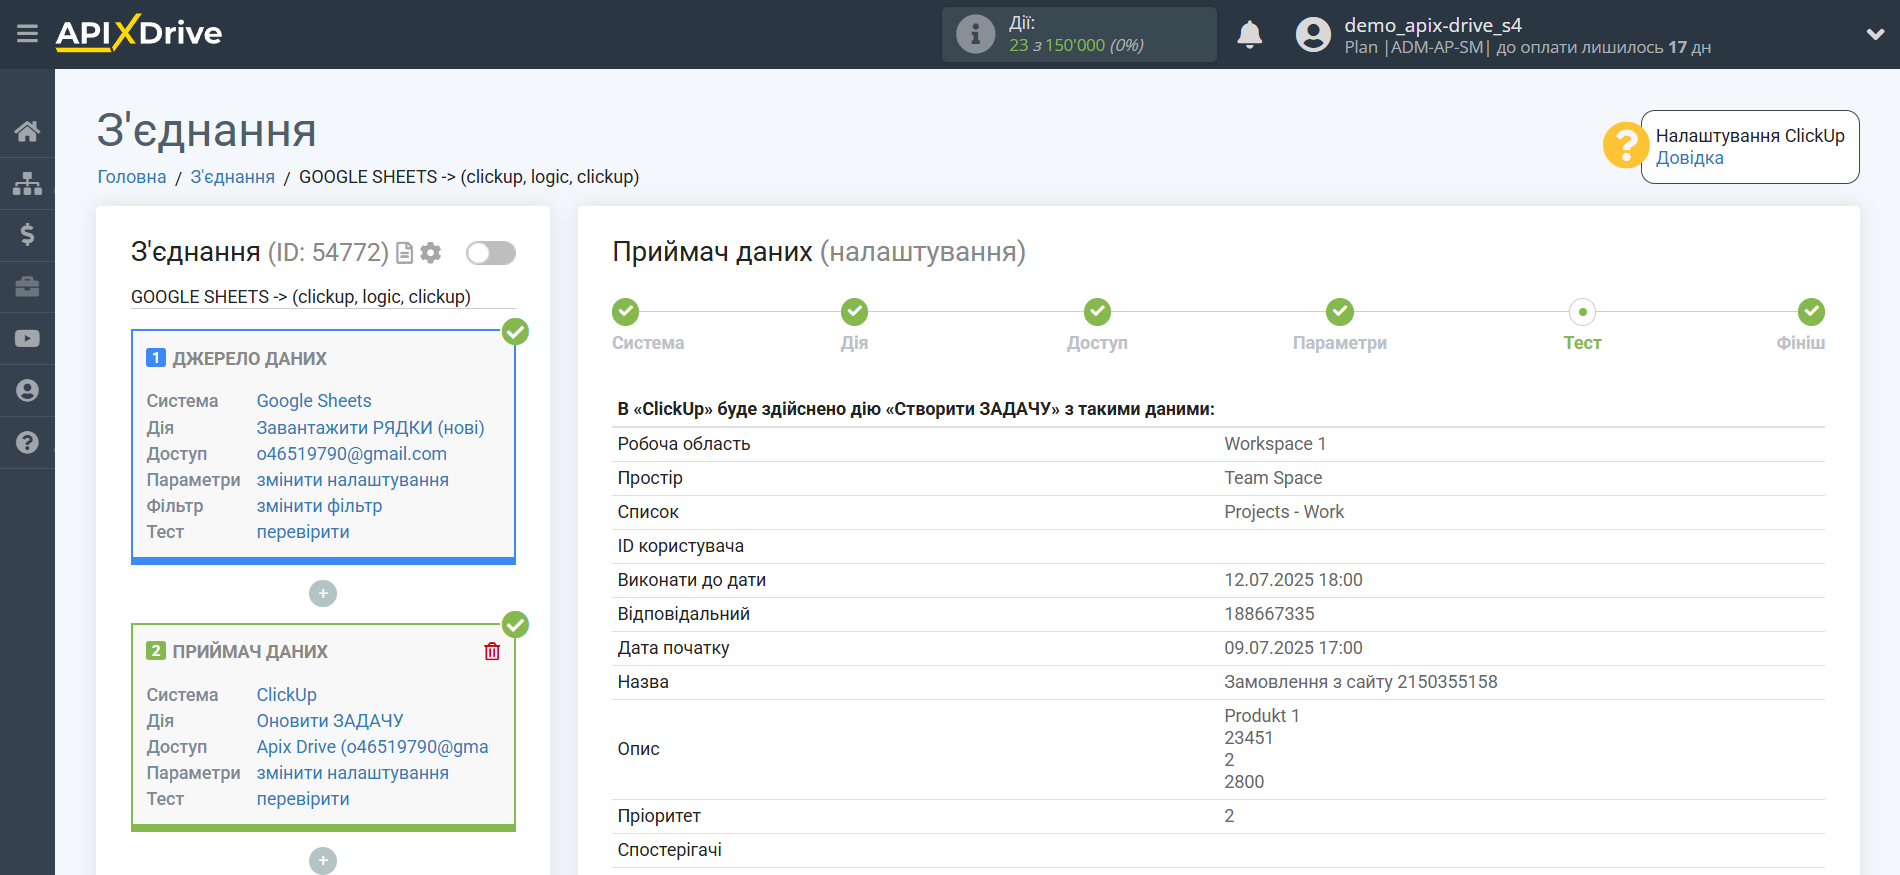
Task: Toggle the connection on/off switch
Action: pyautogui.click(x=491, y=253)
